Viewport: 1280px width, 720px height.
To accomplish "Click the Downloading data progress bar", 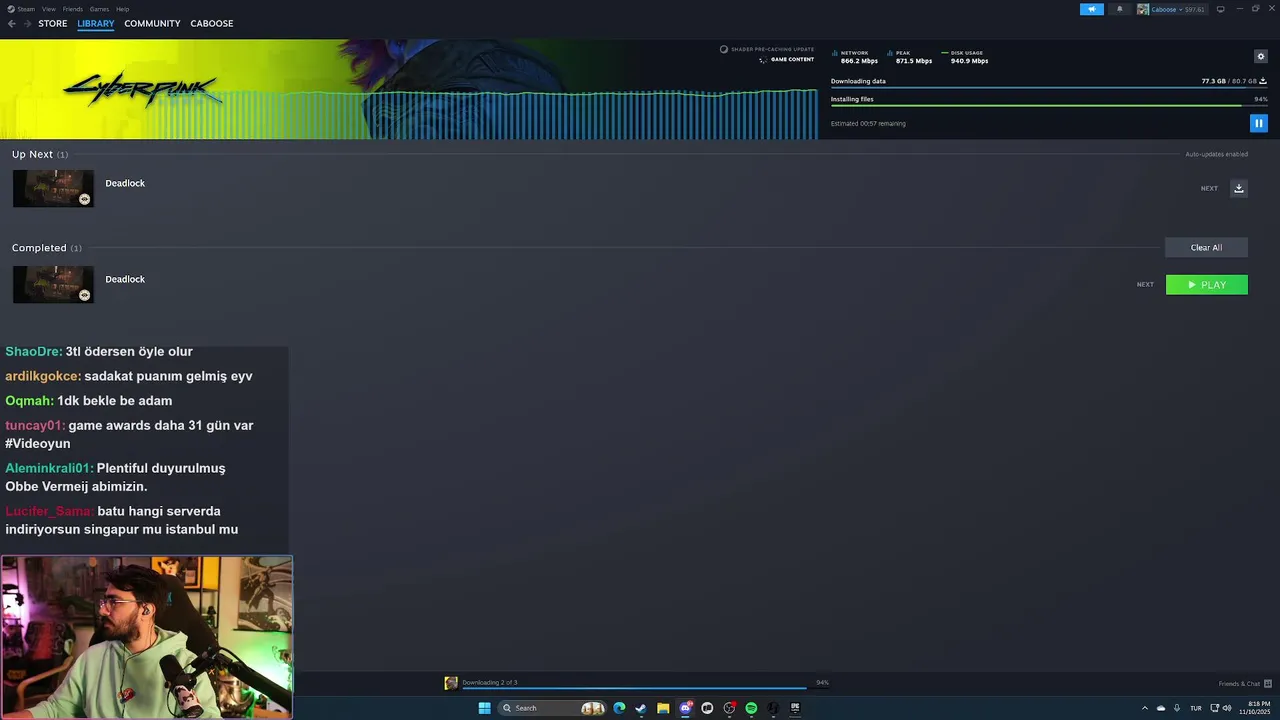I will tap(1049, 88).
